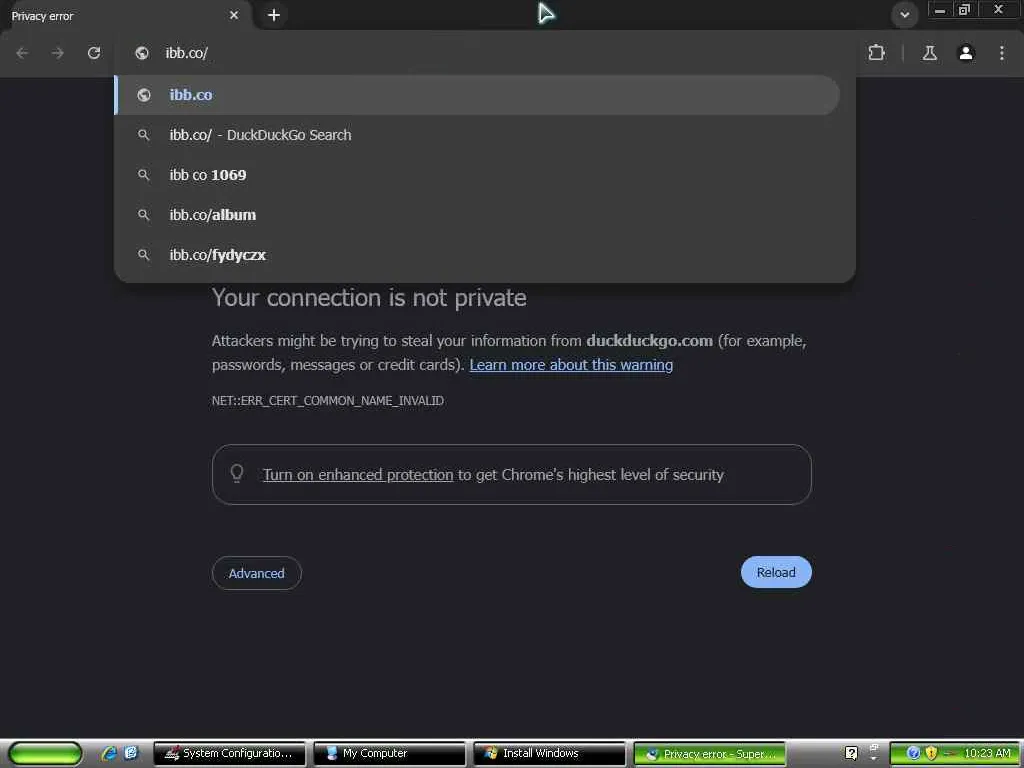Screen dimensions: 1024x768
Task: Open the three-dot browser menu
Action: click(1002, 53)
